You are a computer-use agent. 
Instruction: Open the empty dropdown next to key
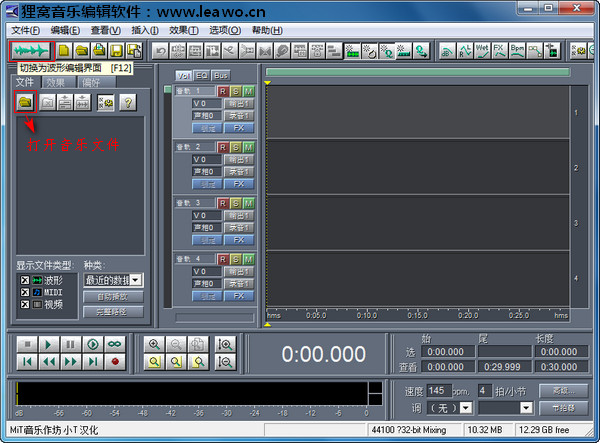[x=527, y=408]
